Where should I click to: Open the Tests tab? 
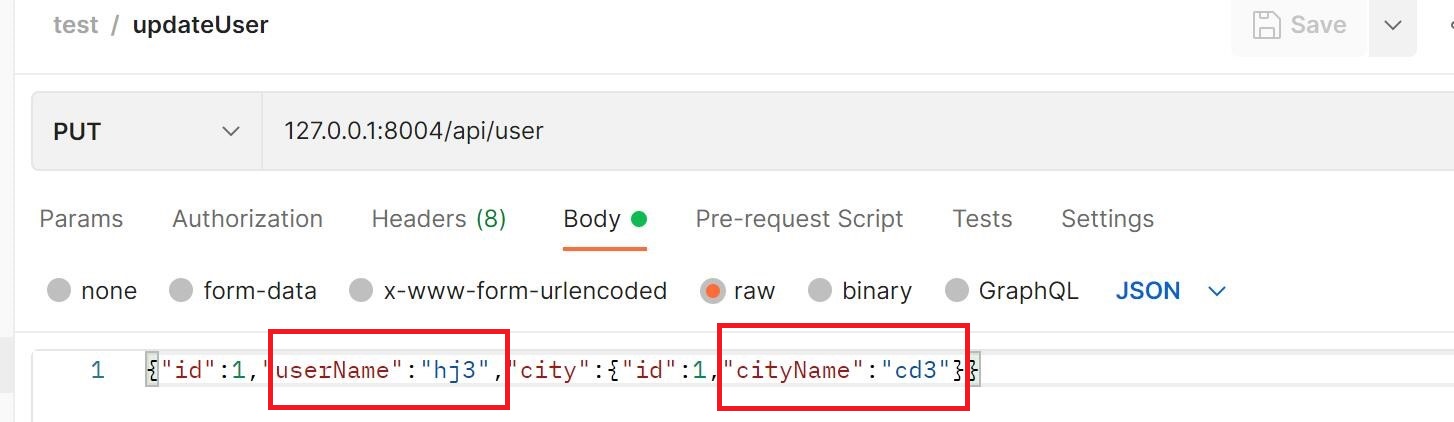click(982, 219)
